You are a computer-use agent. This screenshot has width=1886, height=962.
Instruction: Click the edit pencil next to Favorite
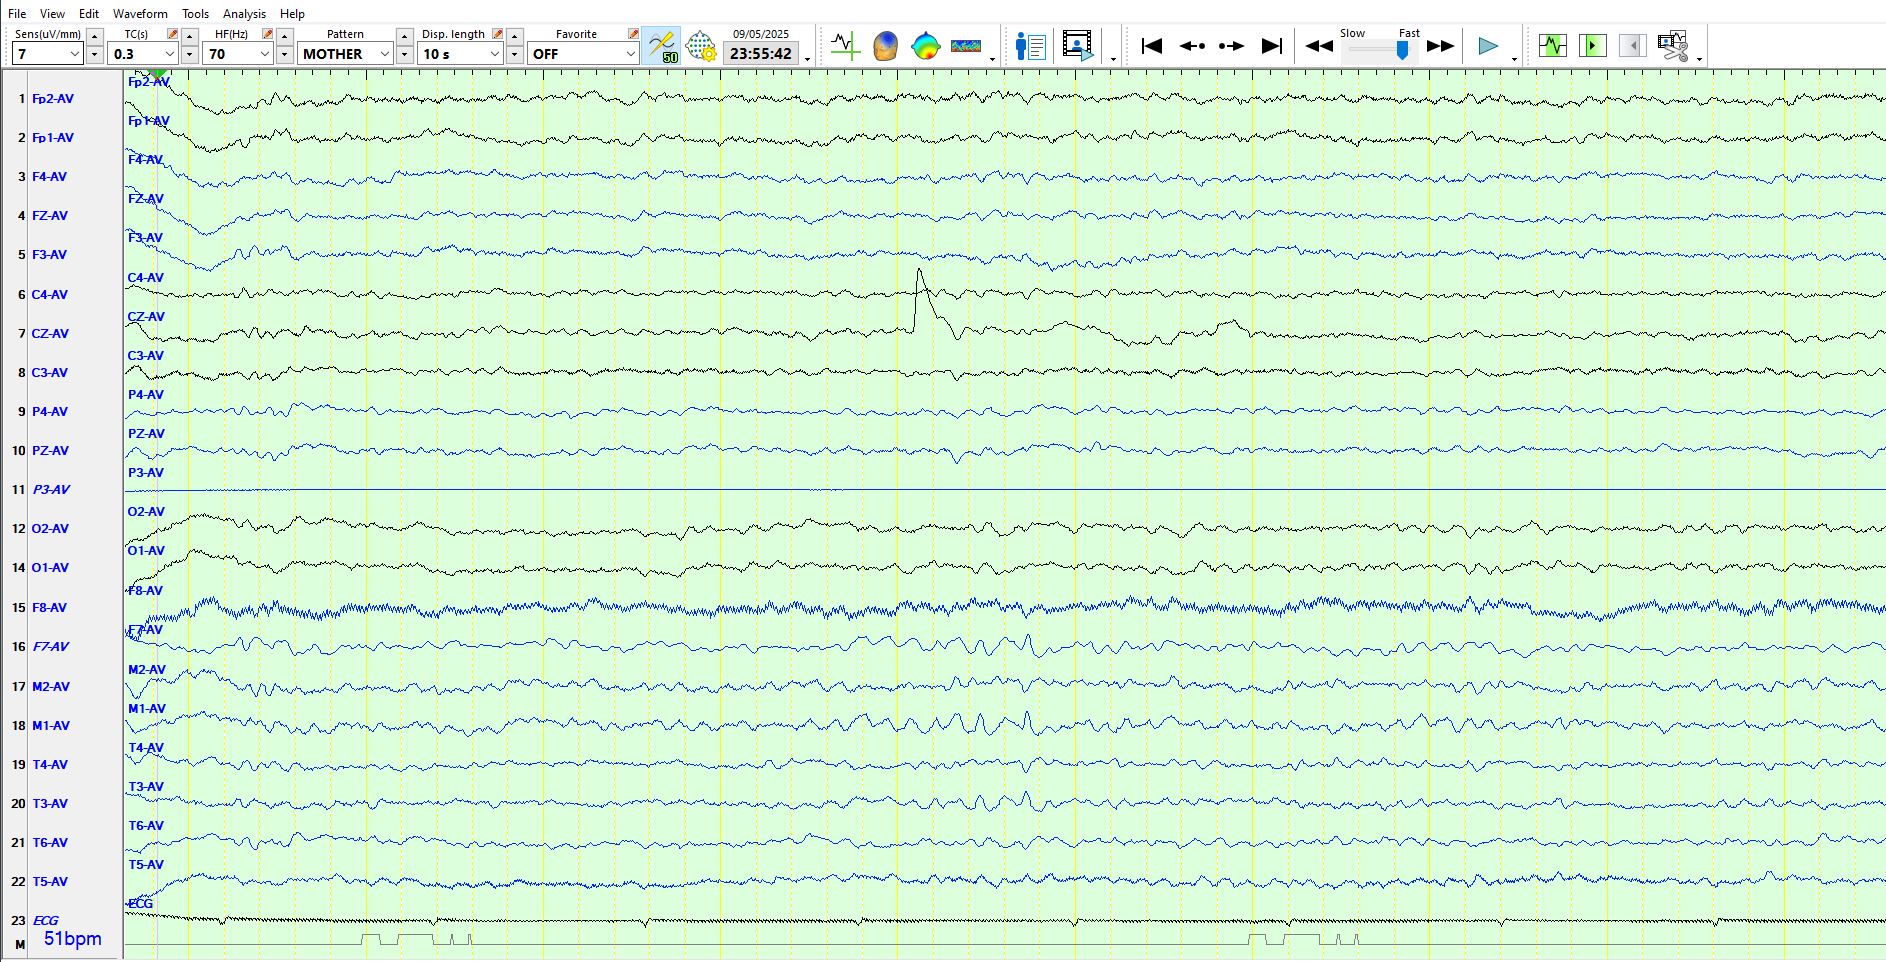[633, 34]
